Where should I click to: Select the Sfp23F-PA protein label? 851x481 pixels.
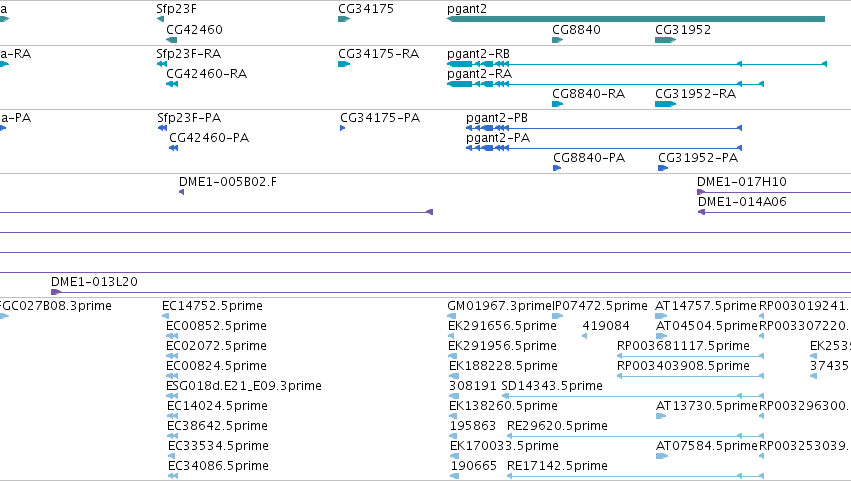point(189,118)
